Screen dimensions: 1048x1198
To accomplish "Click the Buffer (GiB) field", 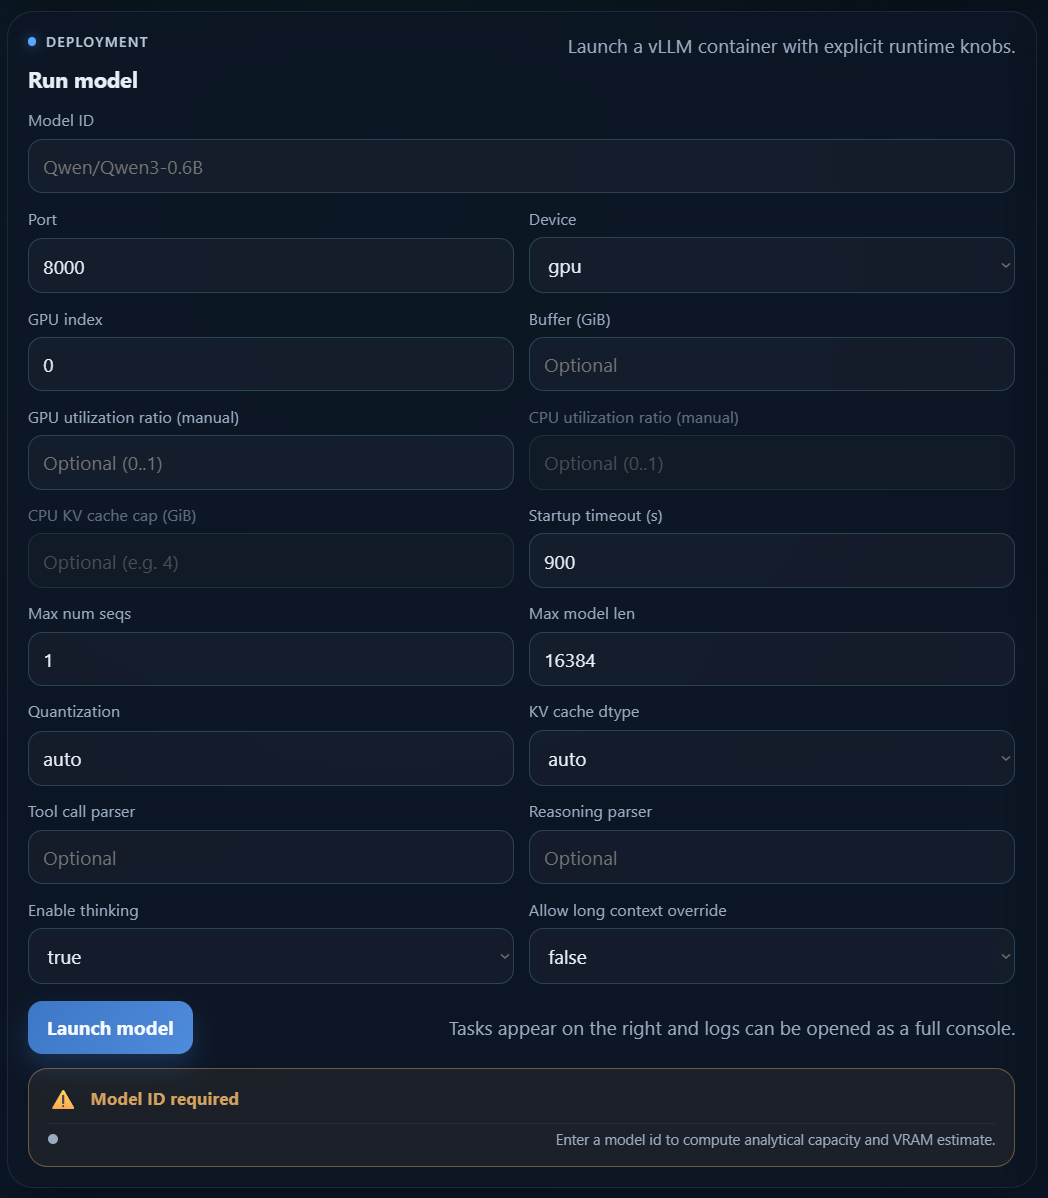I will 771,365.
